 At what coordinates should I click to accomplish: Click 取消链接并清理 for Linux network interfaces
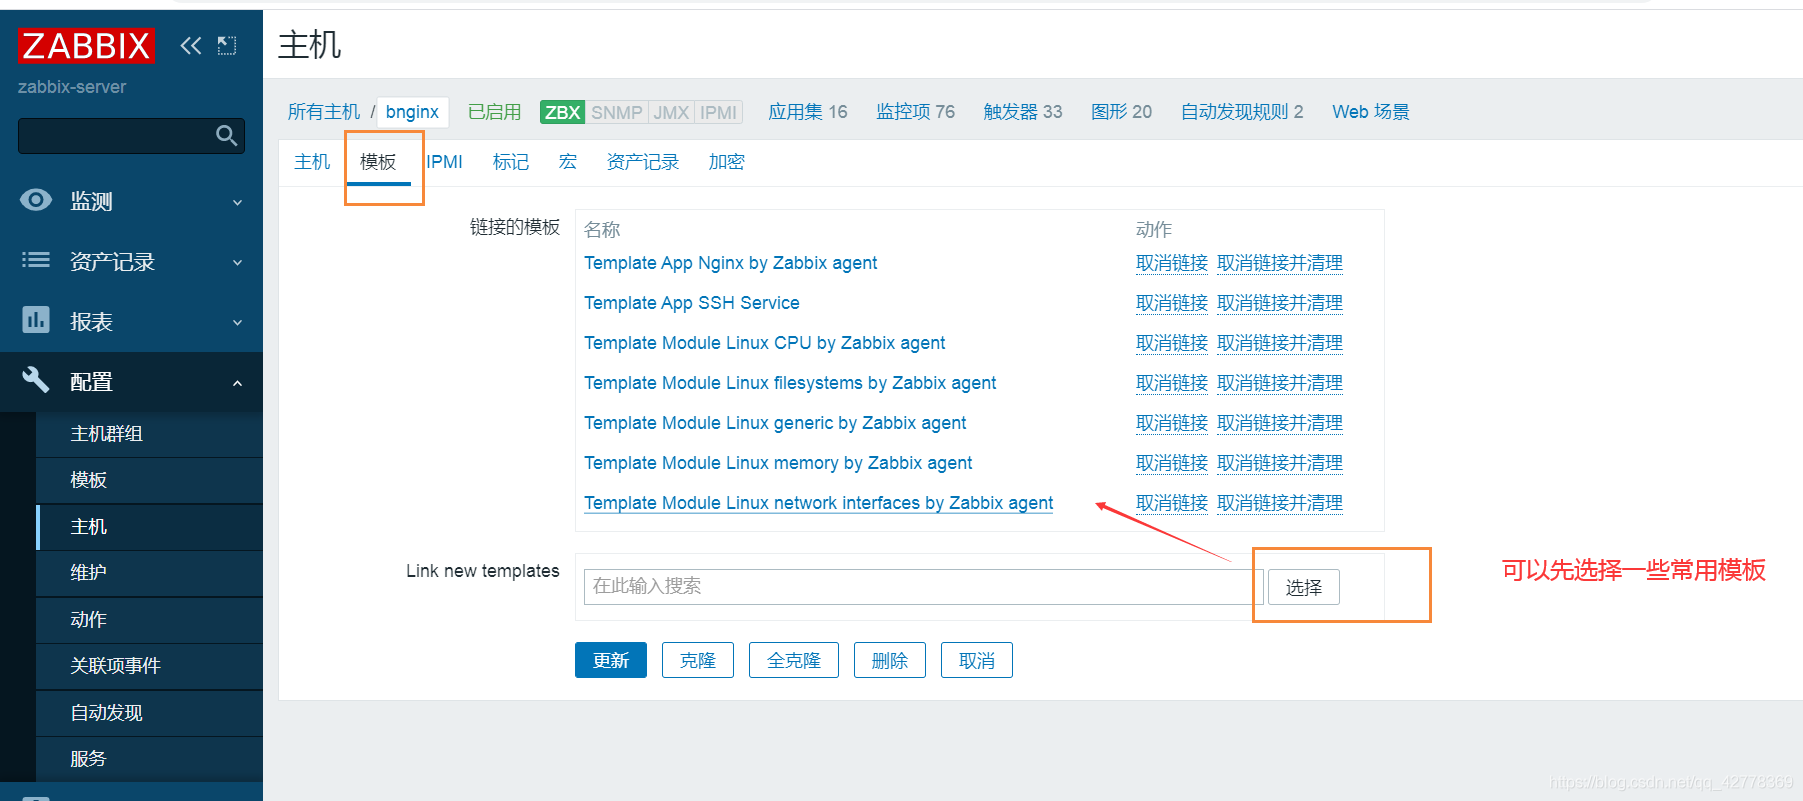click(1280, 503)
